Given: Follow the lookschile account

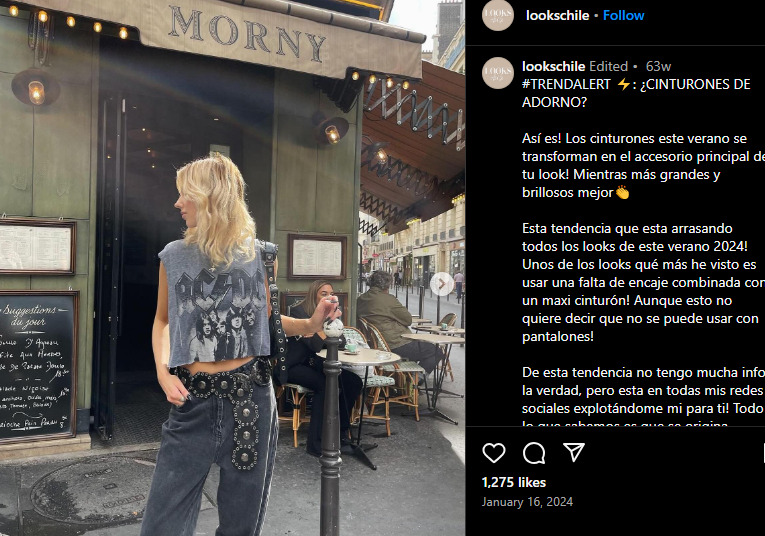Looking at the screenshot, I should 623,16.
